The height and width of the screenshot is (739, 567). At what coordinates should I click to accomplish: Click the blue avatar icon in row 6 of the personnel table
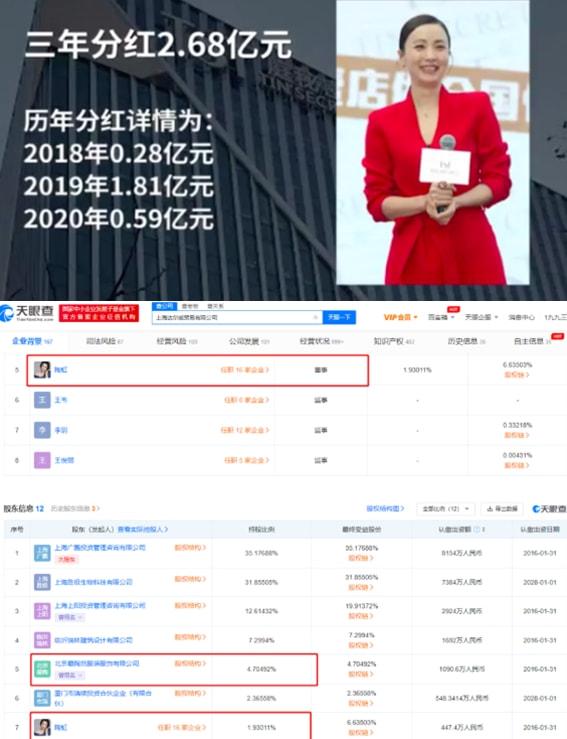pyautogui.click(x=42, y=400)
